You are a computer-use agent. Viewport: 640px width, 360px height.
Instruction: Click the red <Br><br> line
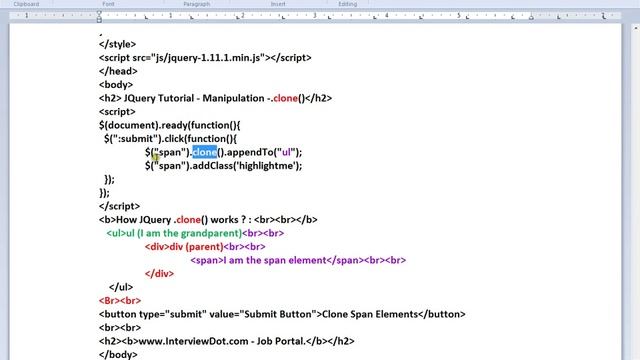coord(120,300)
